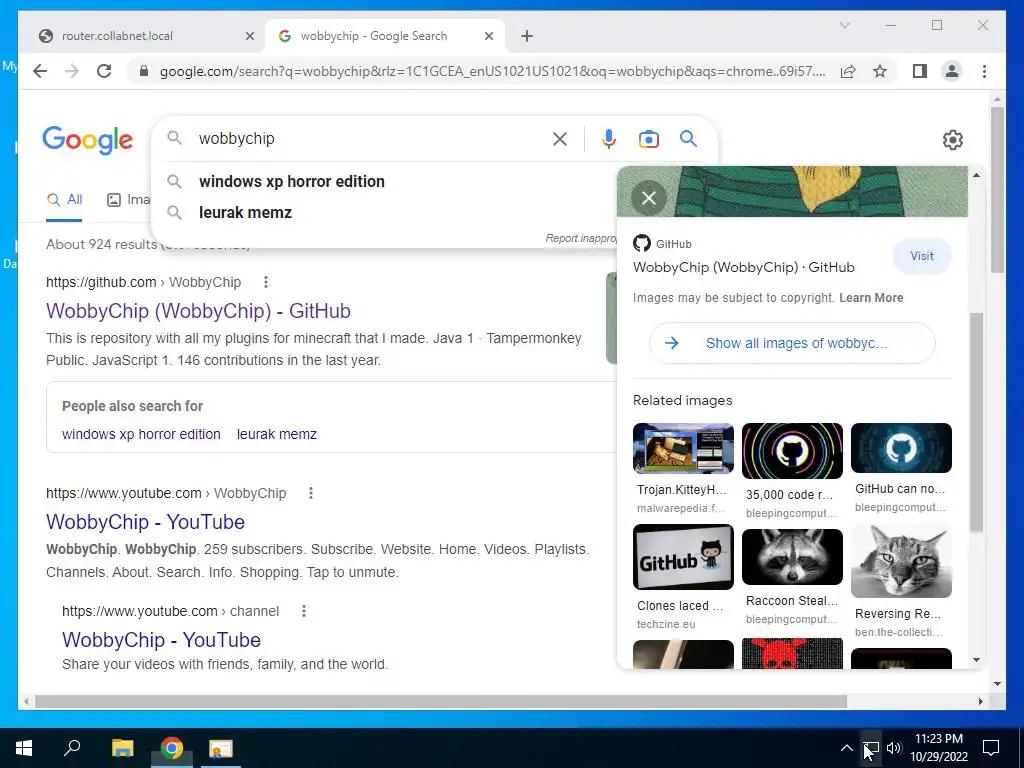Open a new tab with the plus button
The height and width of the screenshot is (768, 1024).
click(x=527, y=36)
